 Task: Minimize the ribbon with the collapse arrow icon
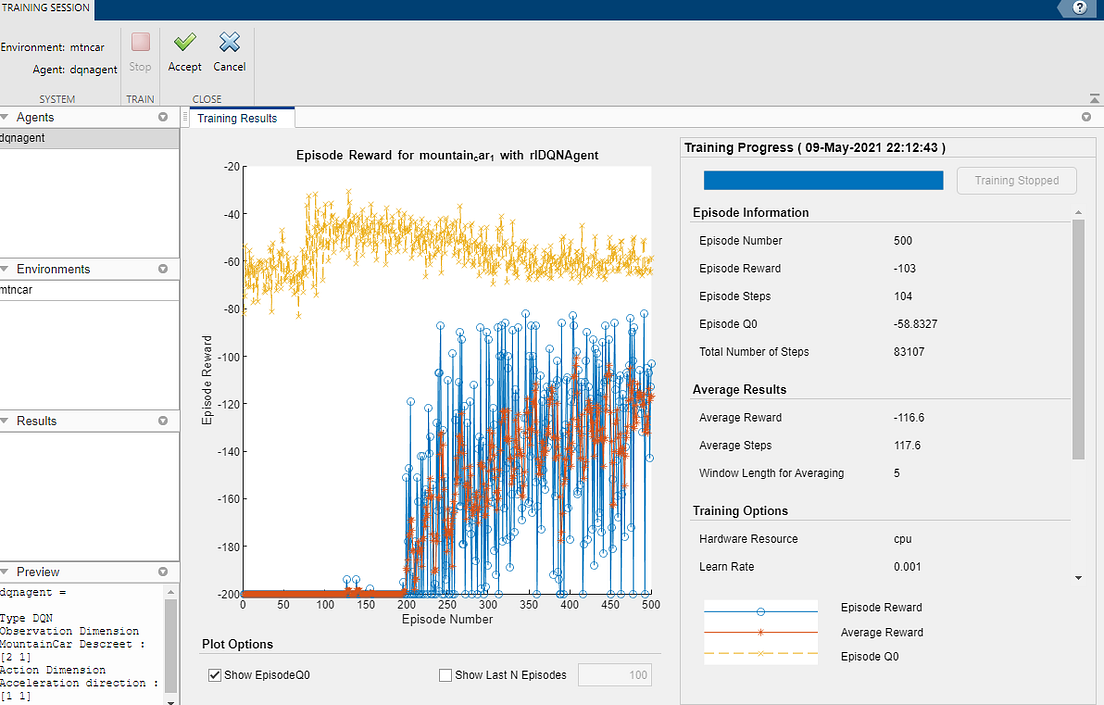(x=1094, y=98)
